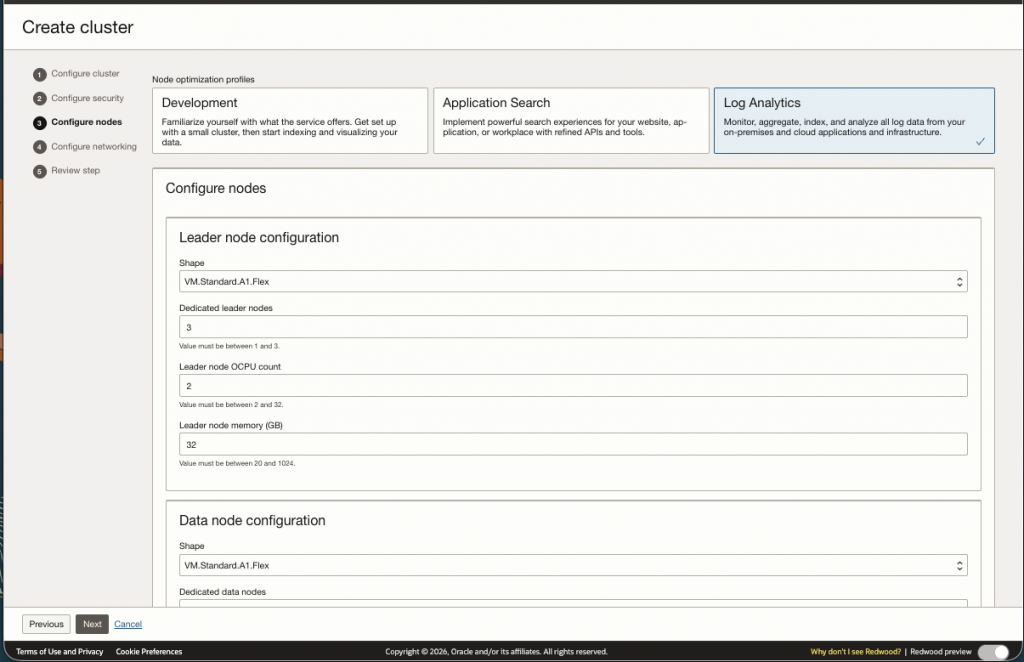1024x662 pixels.
Task: Go to Configure security step label
Action: click(x=88, y=99)
